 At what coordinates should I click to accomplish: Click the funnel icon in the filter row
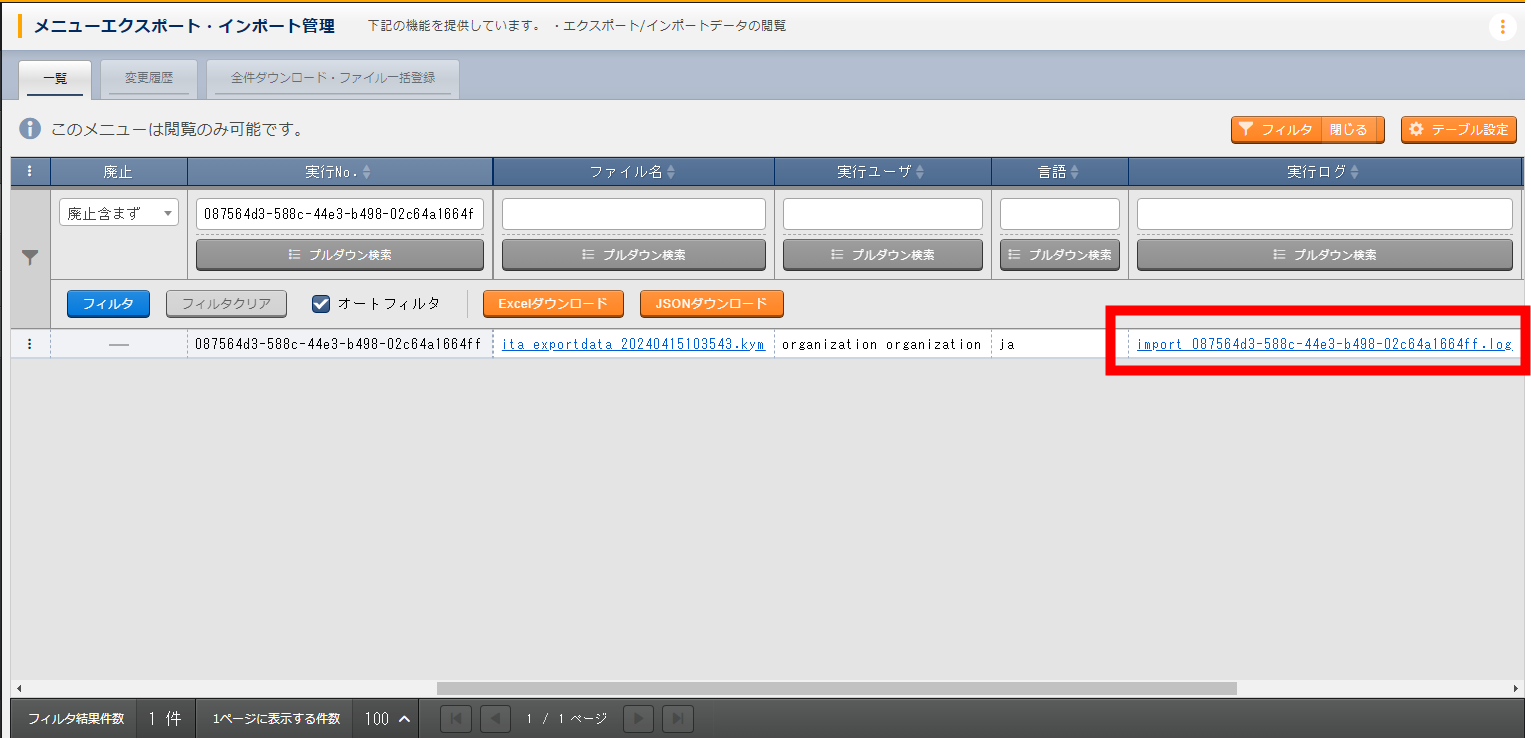(x=30, y=258)
